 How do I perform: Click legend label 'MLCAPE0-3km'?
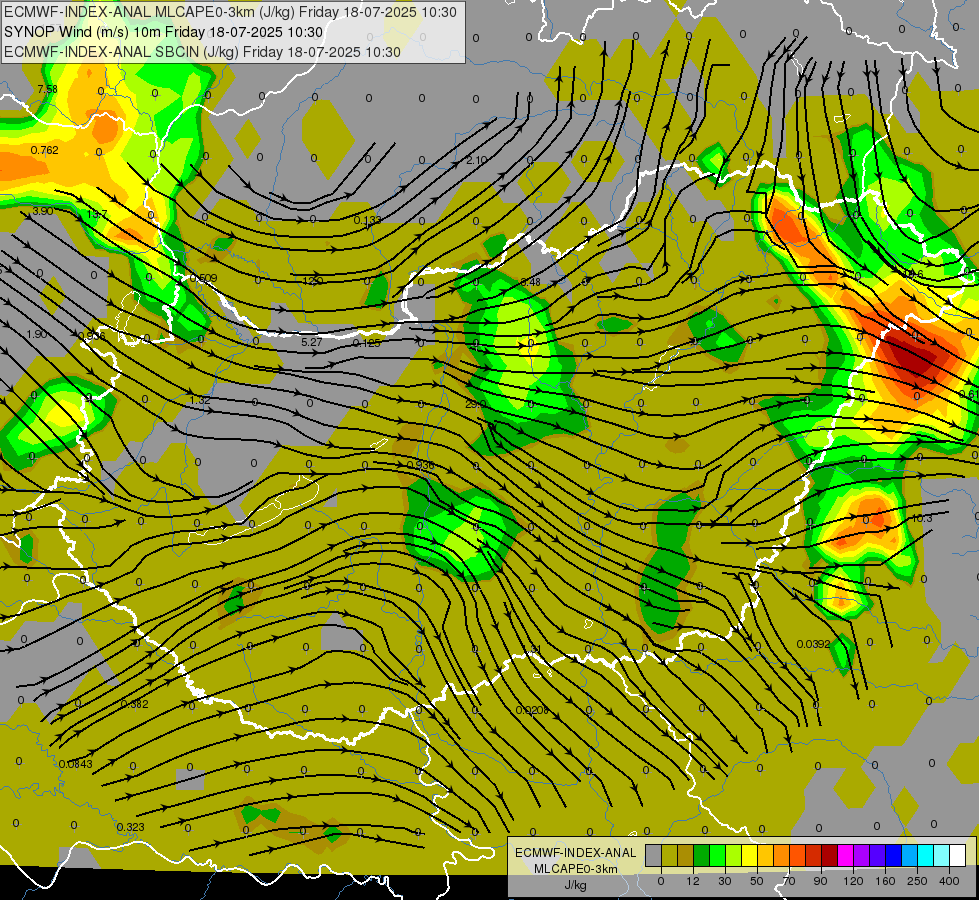pos(575,869)
